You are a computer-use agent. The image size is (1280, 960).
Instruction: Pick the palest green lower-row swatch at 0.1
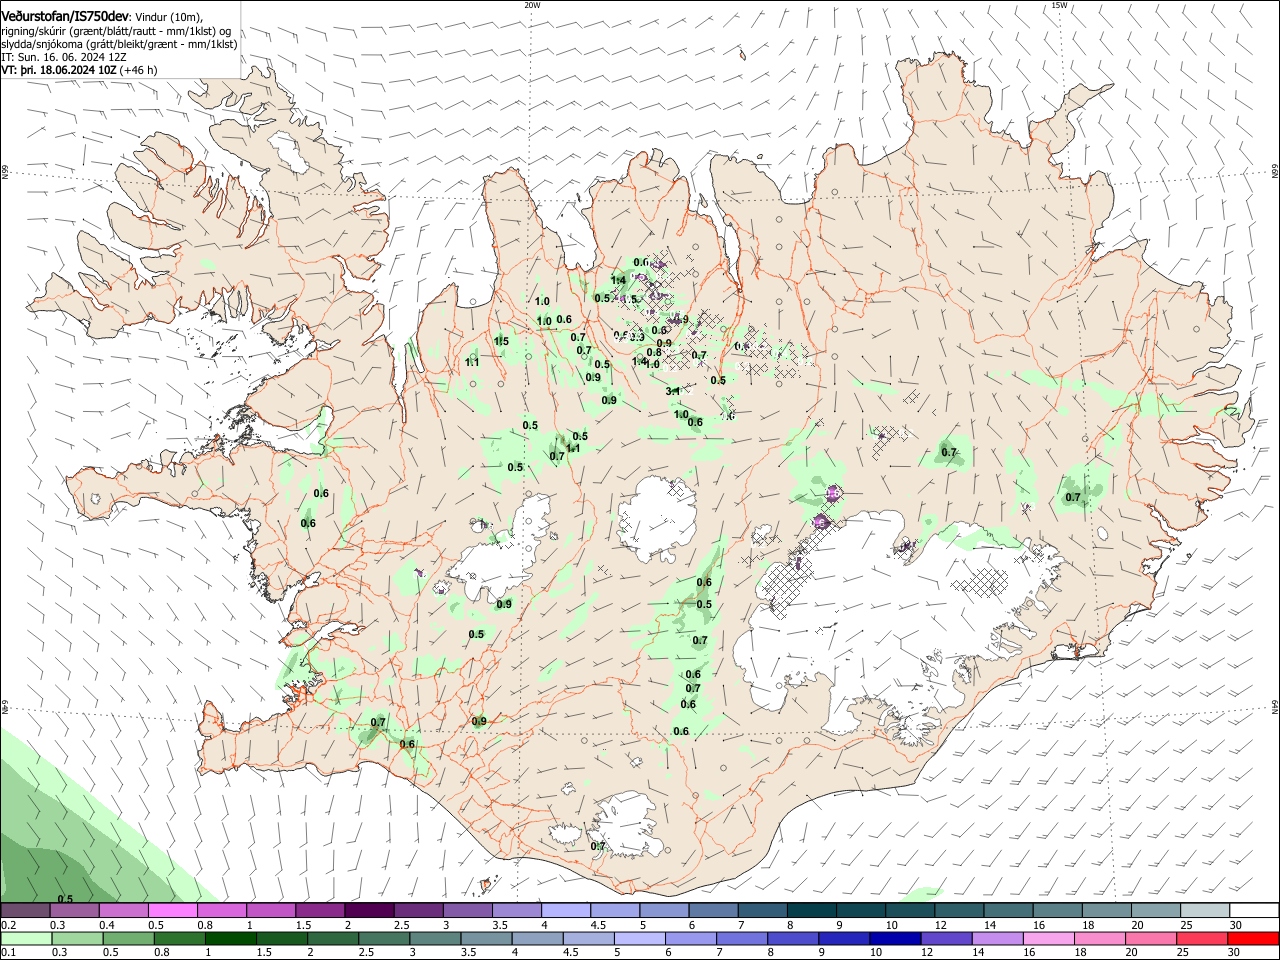(x=25, y=939)
